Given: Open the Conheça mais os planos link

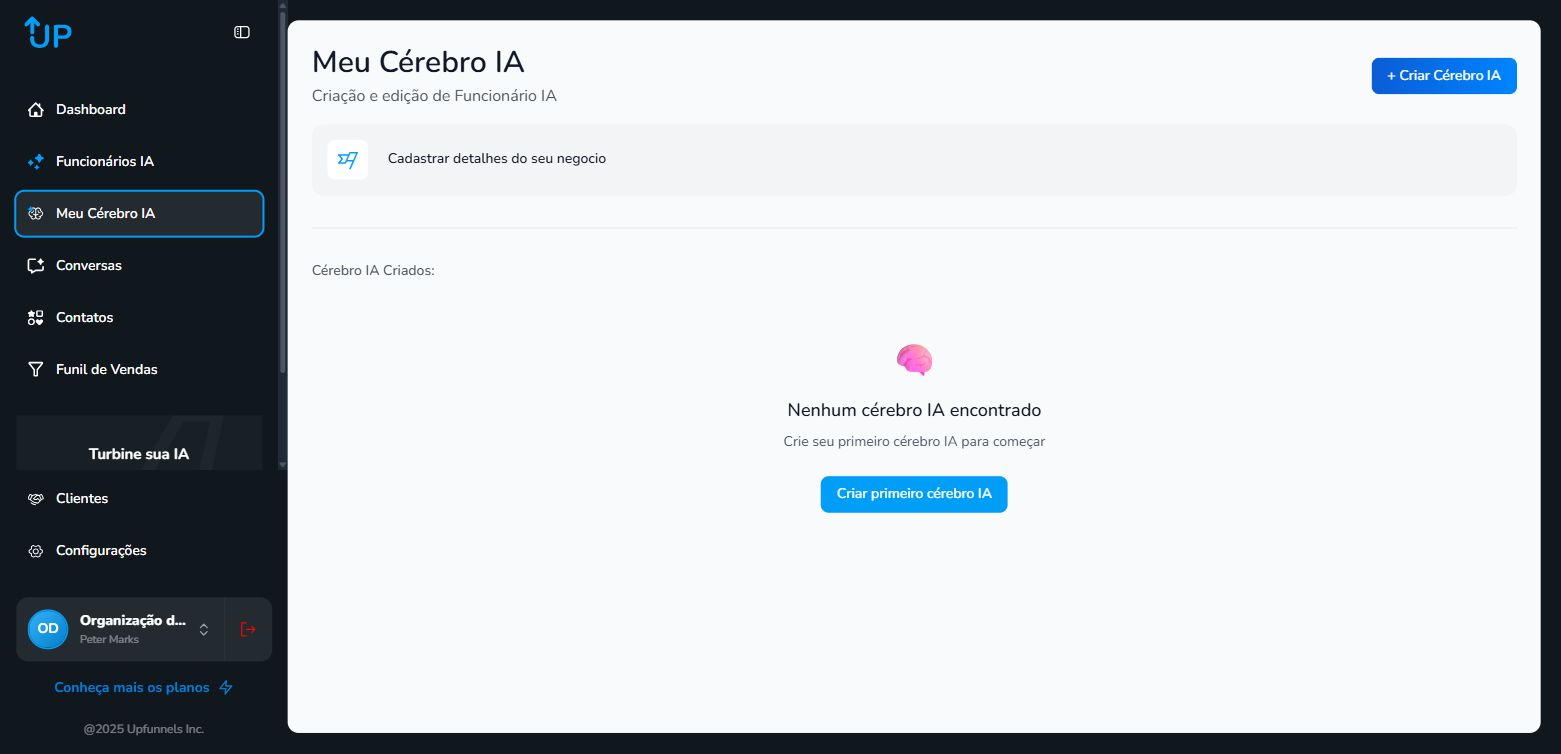Looking at the screenshot, I should 132,687.
